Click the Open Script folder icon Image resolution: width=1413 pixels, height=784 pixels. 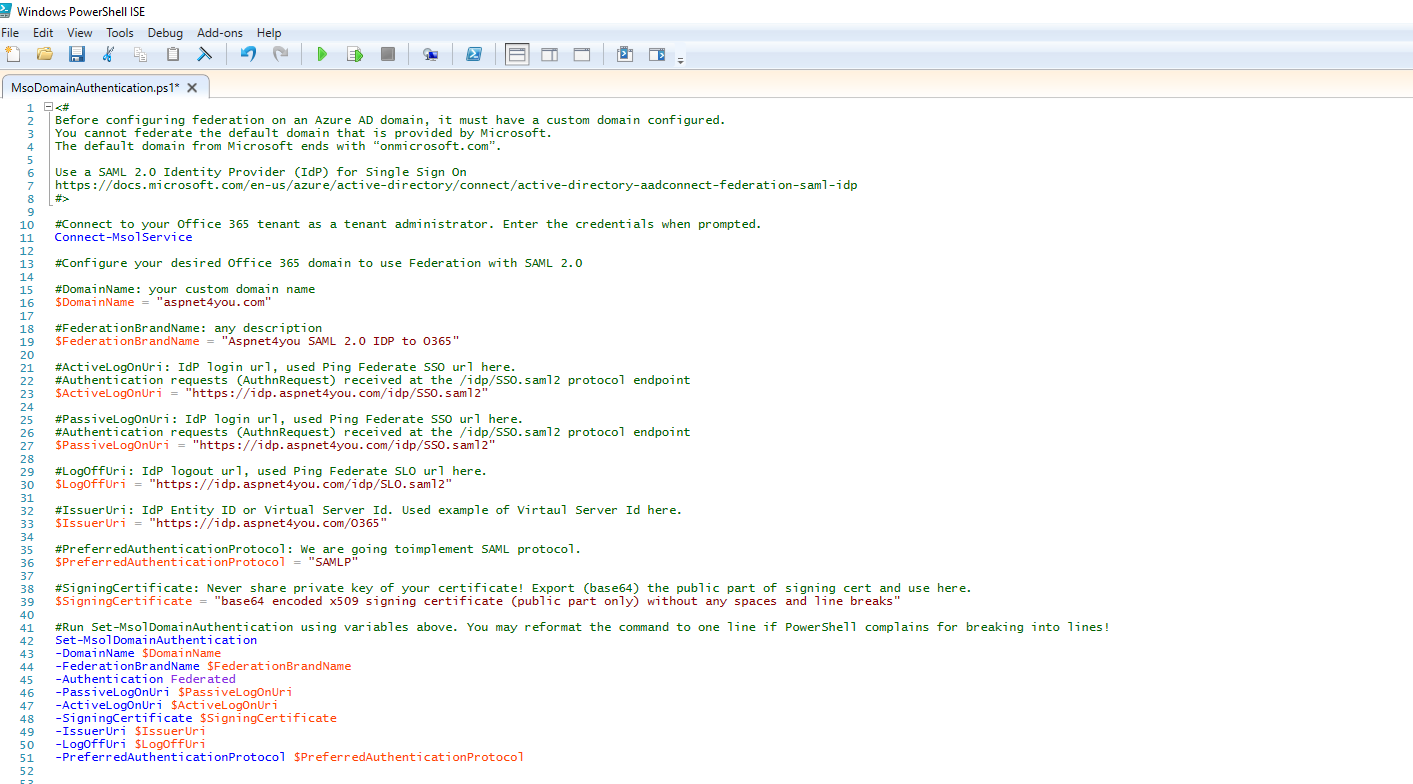[x=44, y=54]
